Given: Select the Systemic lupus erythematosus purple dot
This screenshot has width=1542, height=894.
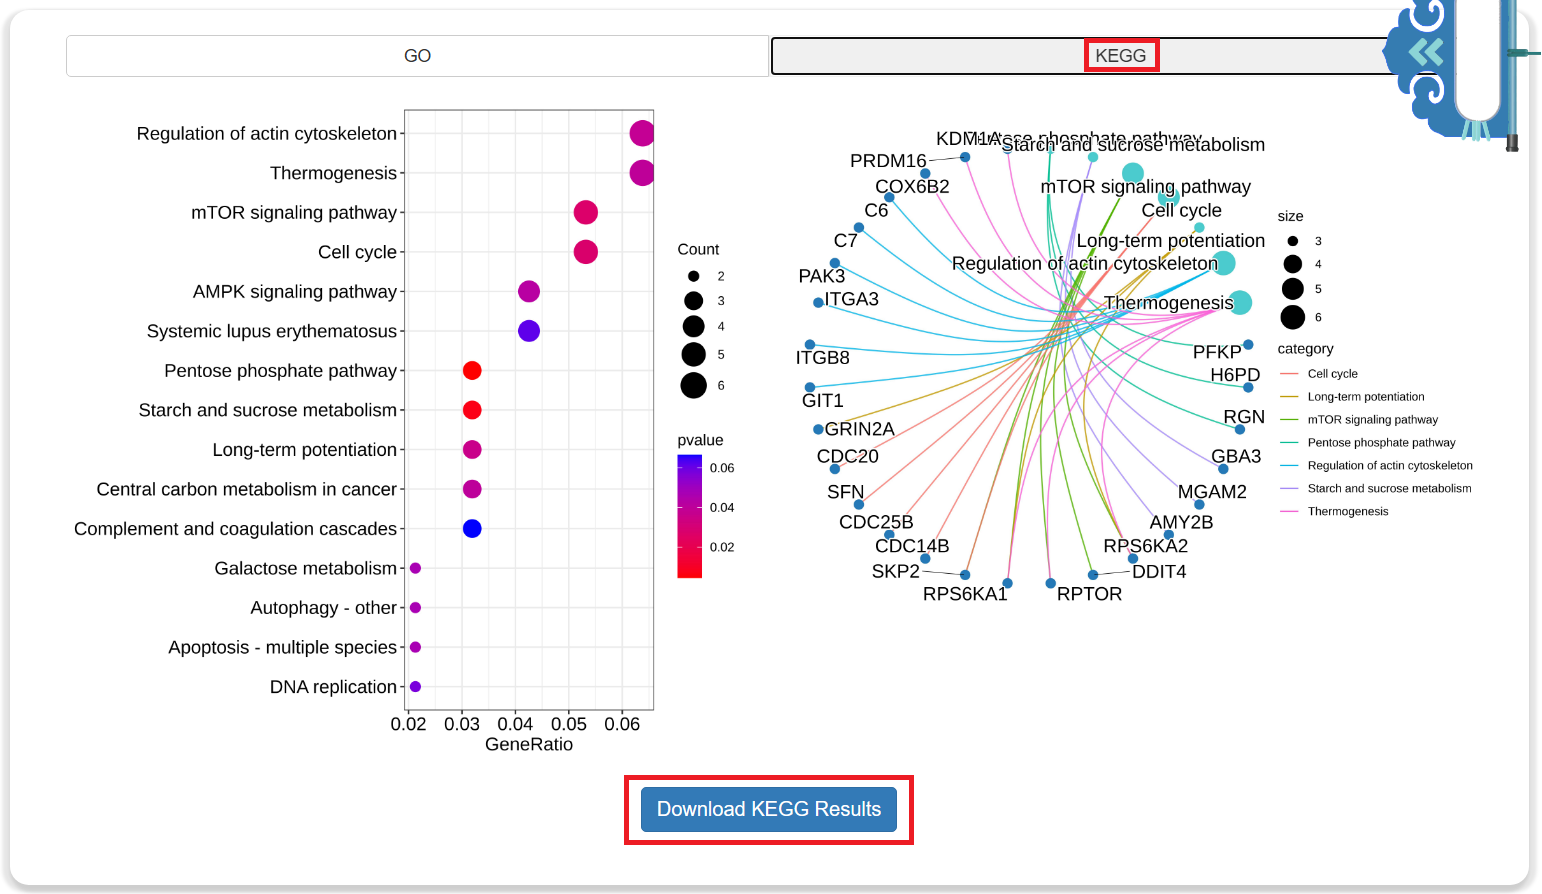Looking at the screenshot, I should click(x=529, y=331).
